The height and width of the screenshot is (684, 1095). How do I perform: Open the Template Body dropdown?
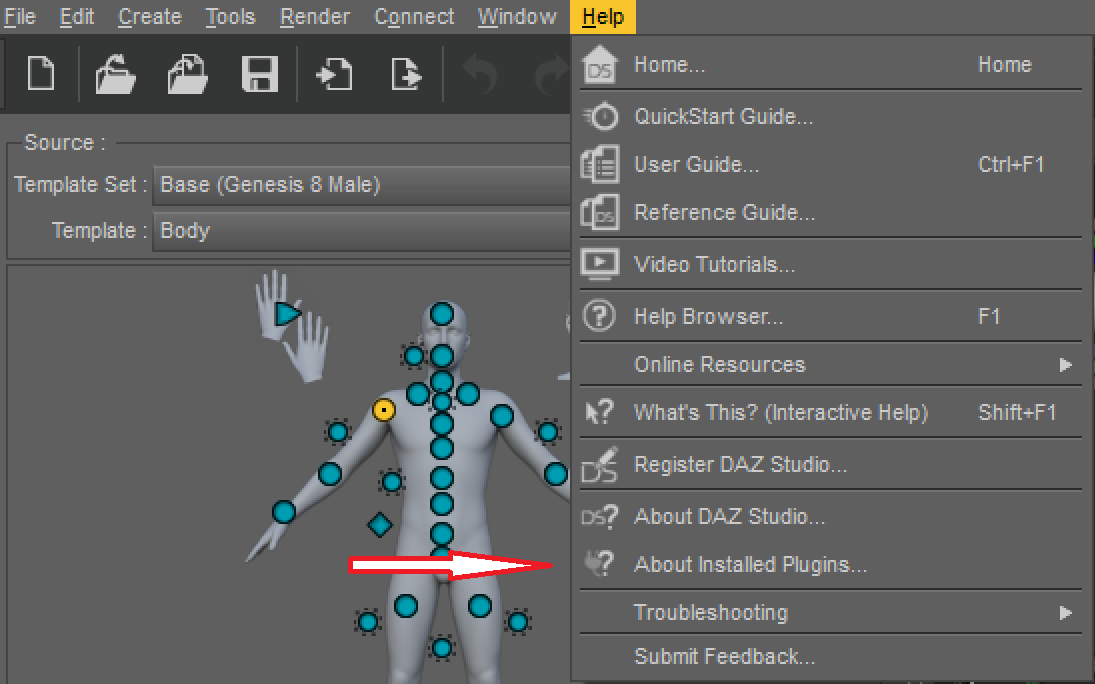click(362, 231)
